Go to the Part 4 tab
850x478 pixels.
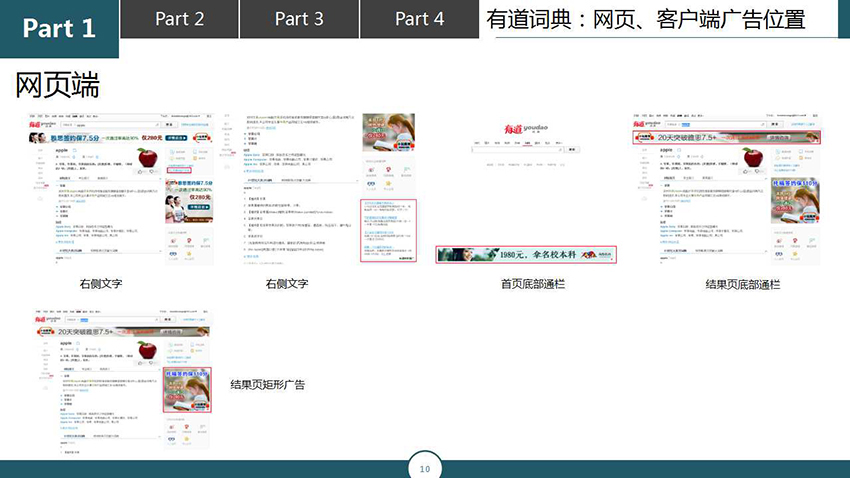tap(420, 19)
